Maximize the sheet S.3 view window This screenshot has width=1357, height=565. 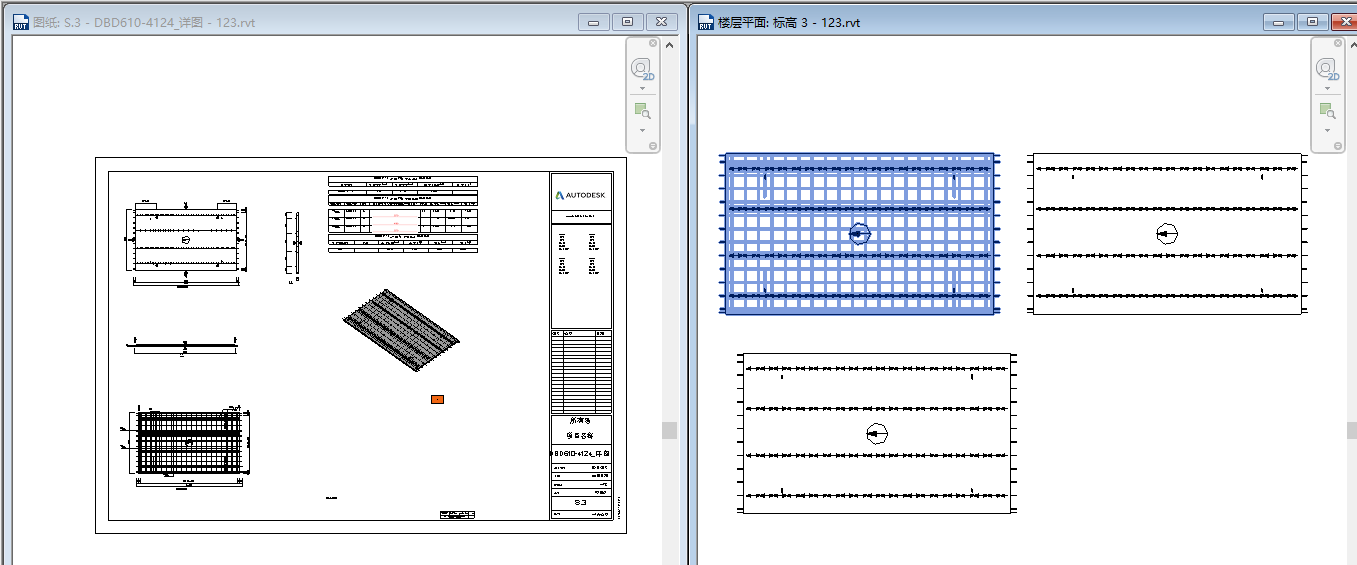pos(627,21)
